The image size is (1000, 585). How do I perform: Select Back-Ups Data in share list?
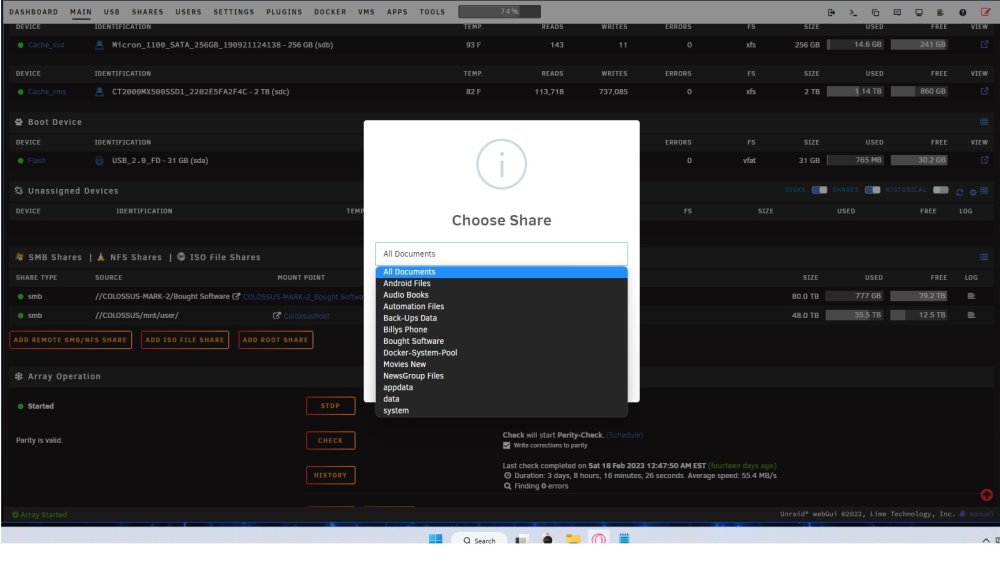(x=501, y=318)
